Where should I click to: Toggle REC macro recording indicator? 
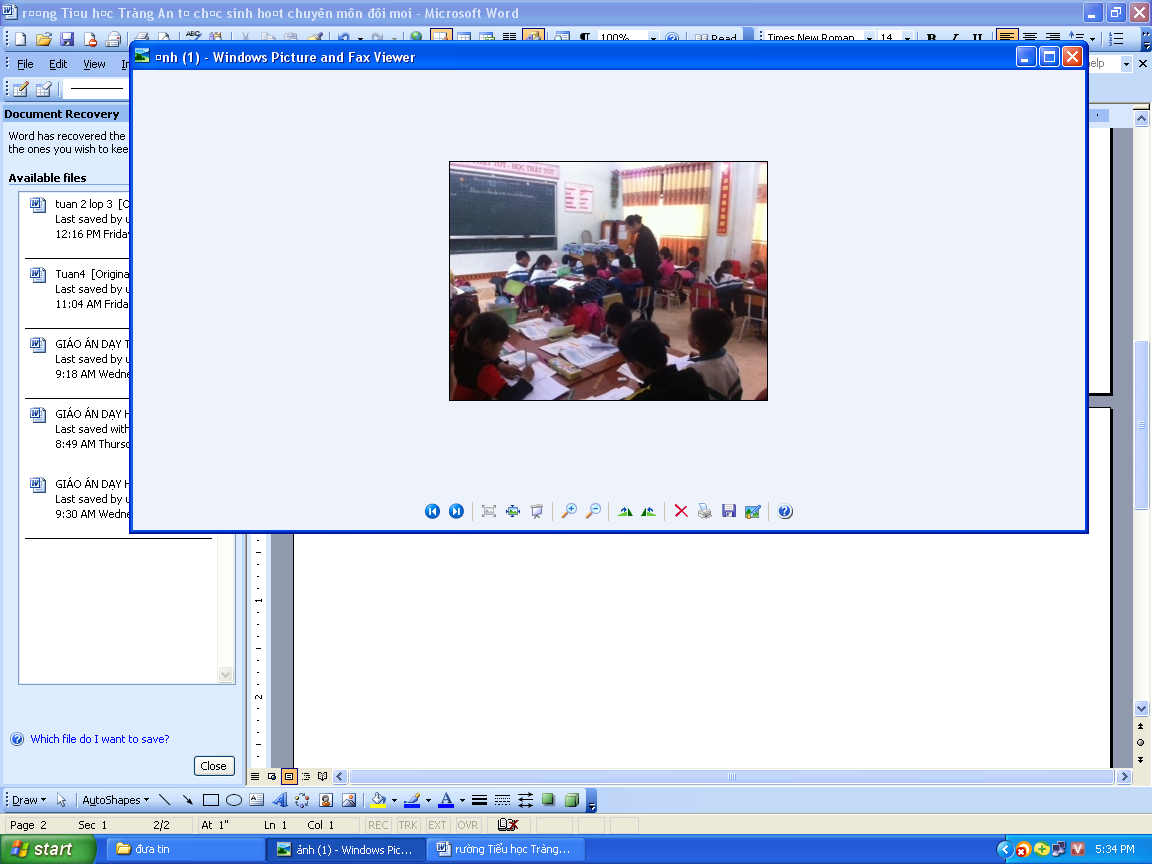(x=378, y=825)
